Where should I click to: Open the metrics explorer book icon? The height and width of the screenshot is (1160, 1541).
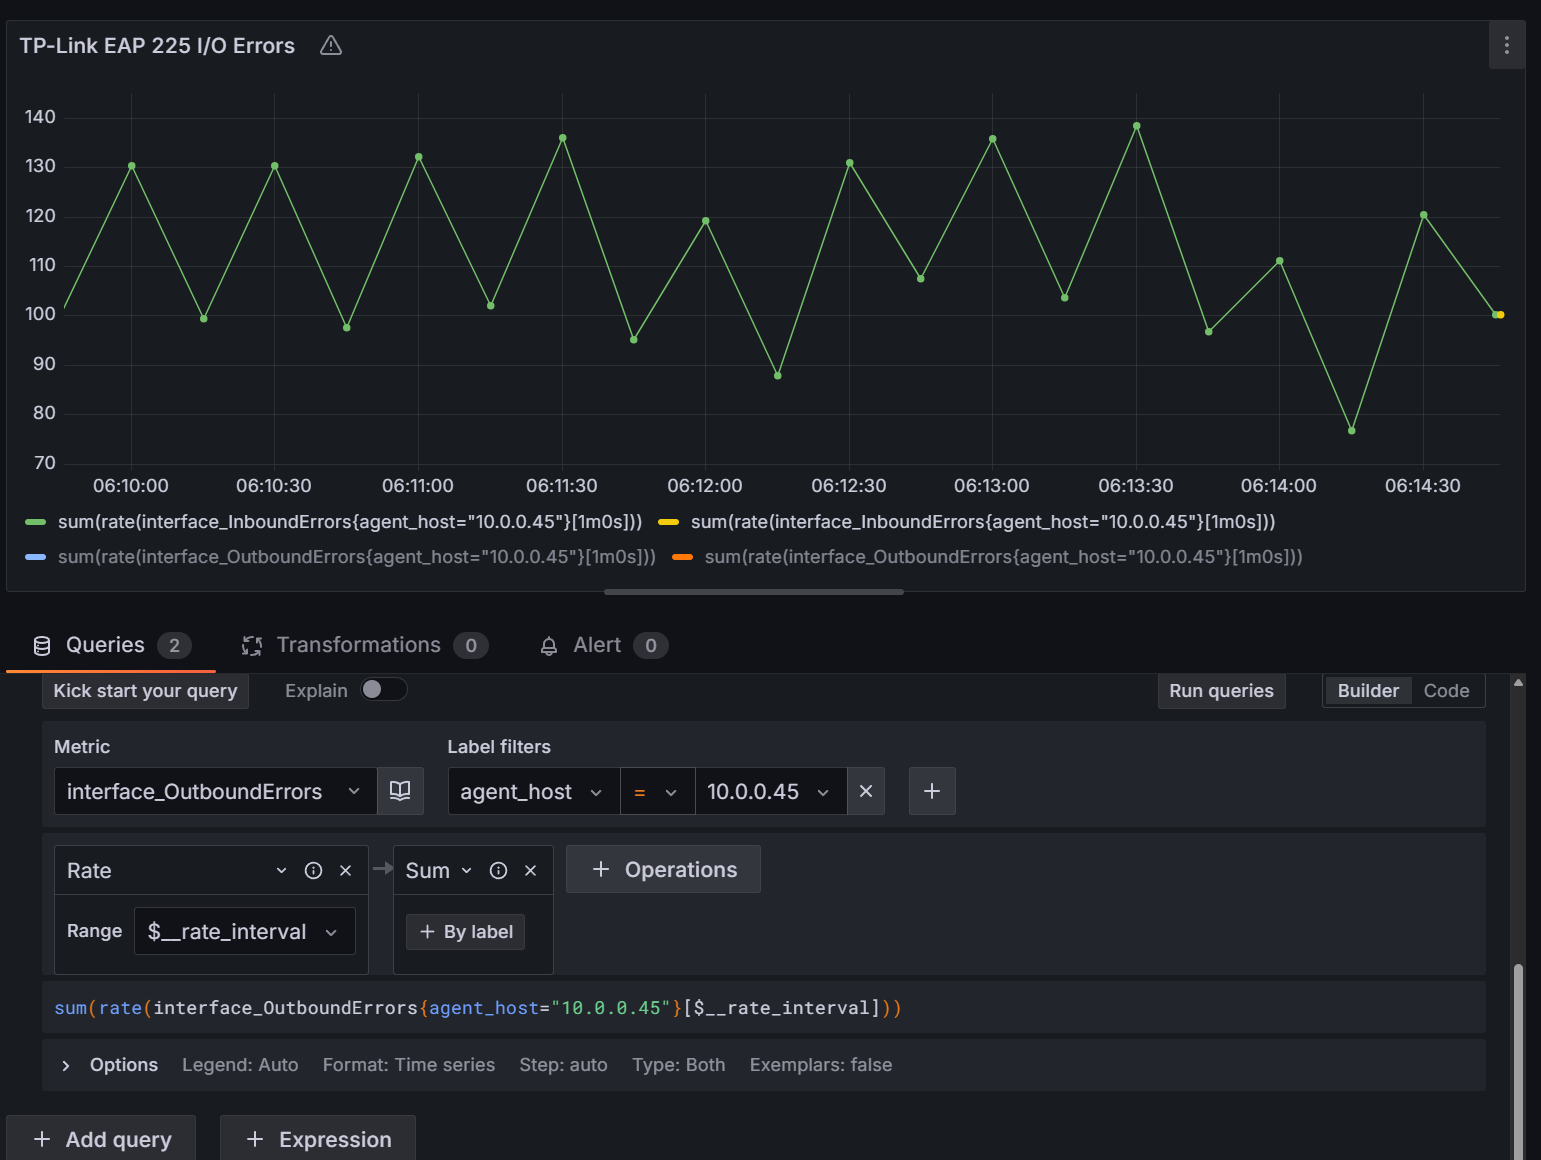400,791
